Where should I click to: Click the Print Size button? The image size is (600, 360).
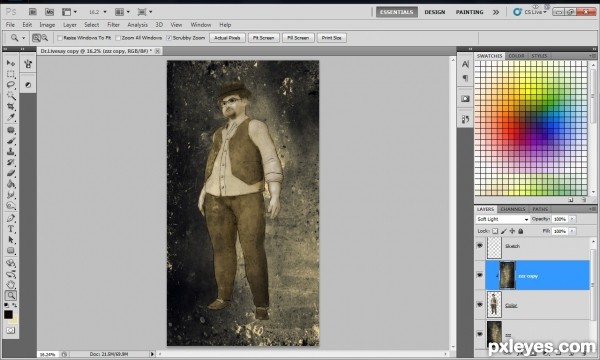(331, 38)
